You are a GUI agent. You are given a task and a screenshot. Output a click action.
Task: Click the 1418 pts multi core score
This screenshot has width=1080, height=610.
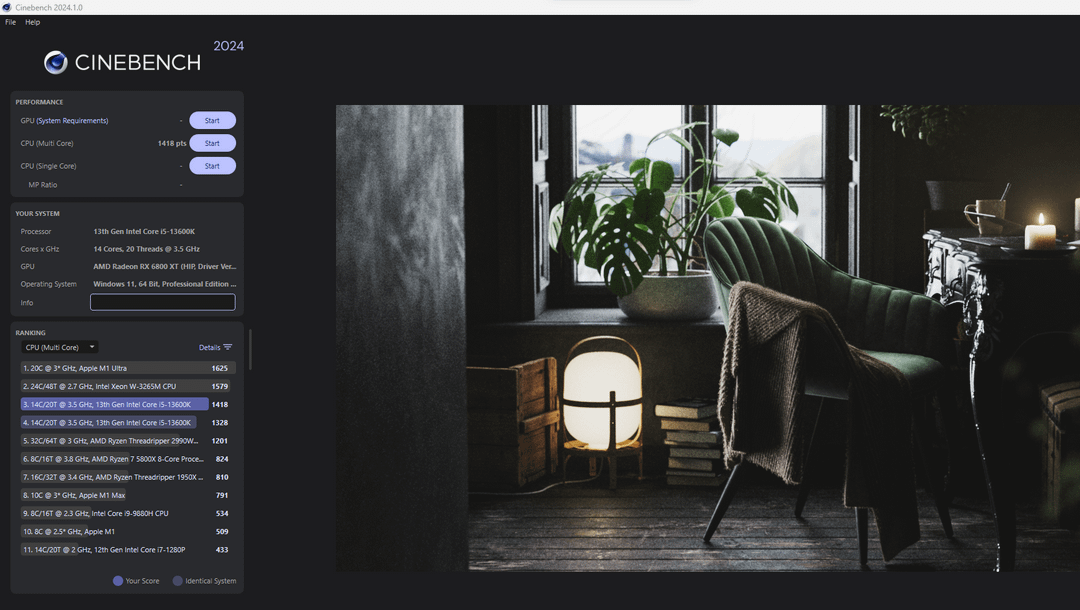coord(172,143)
